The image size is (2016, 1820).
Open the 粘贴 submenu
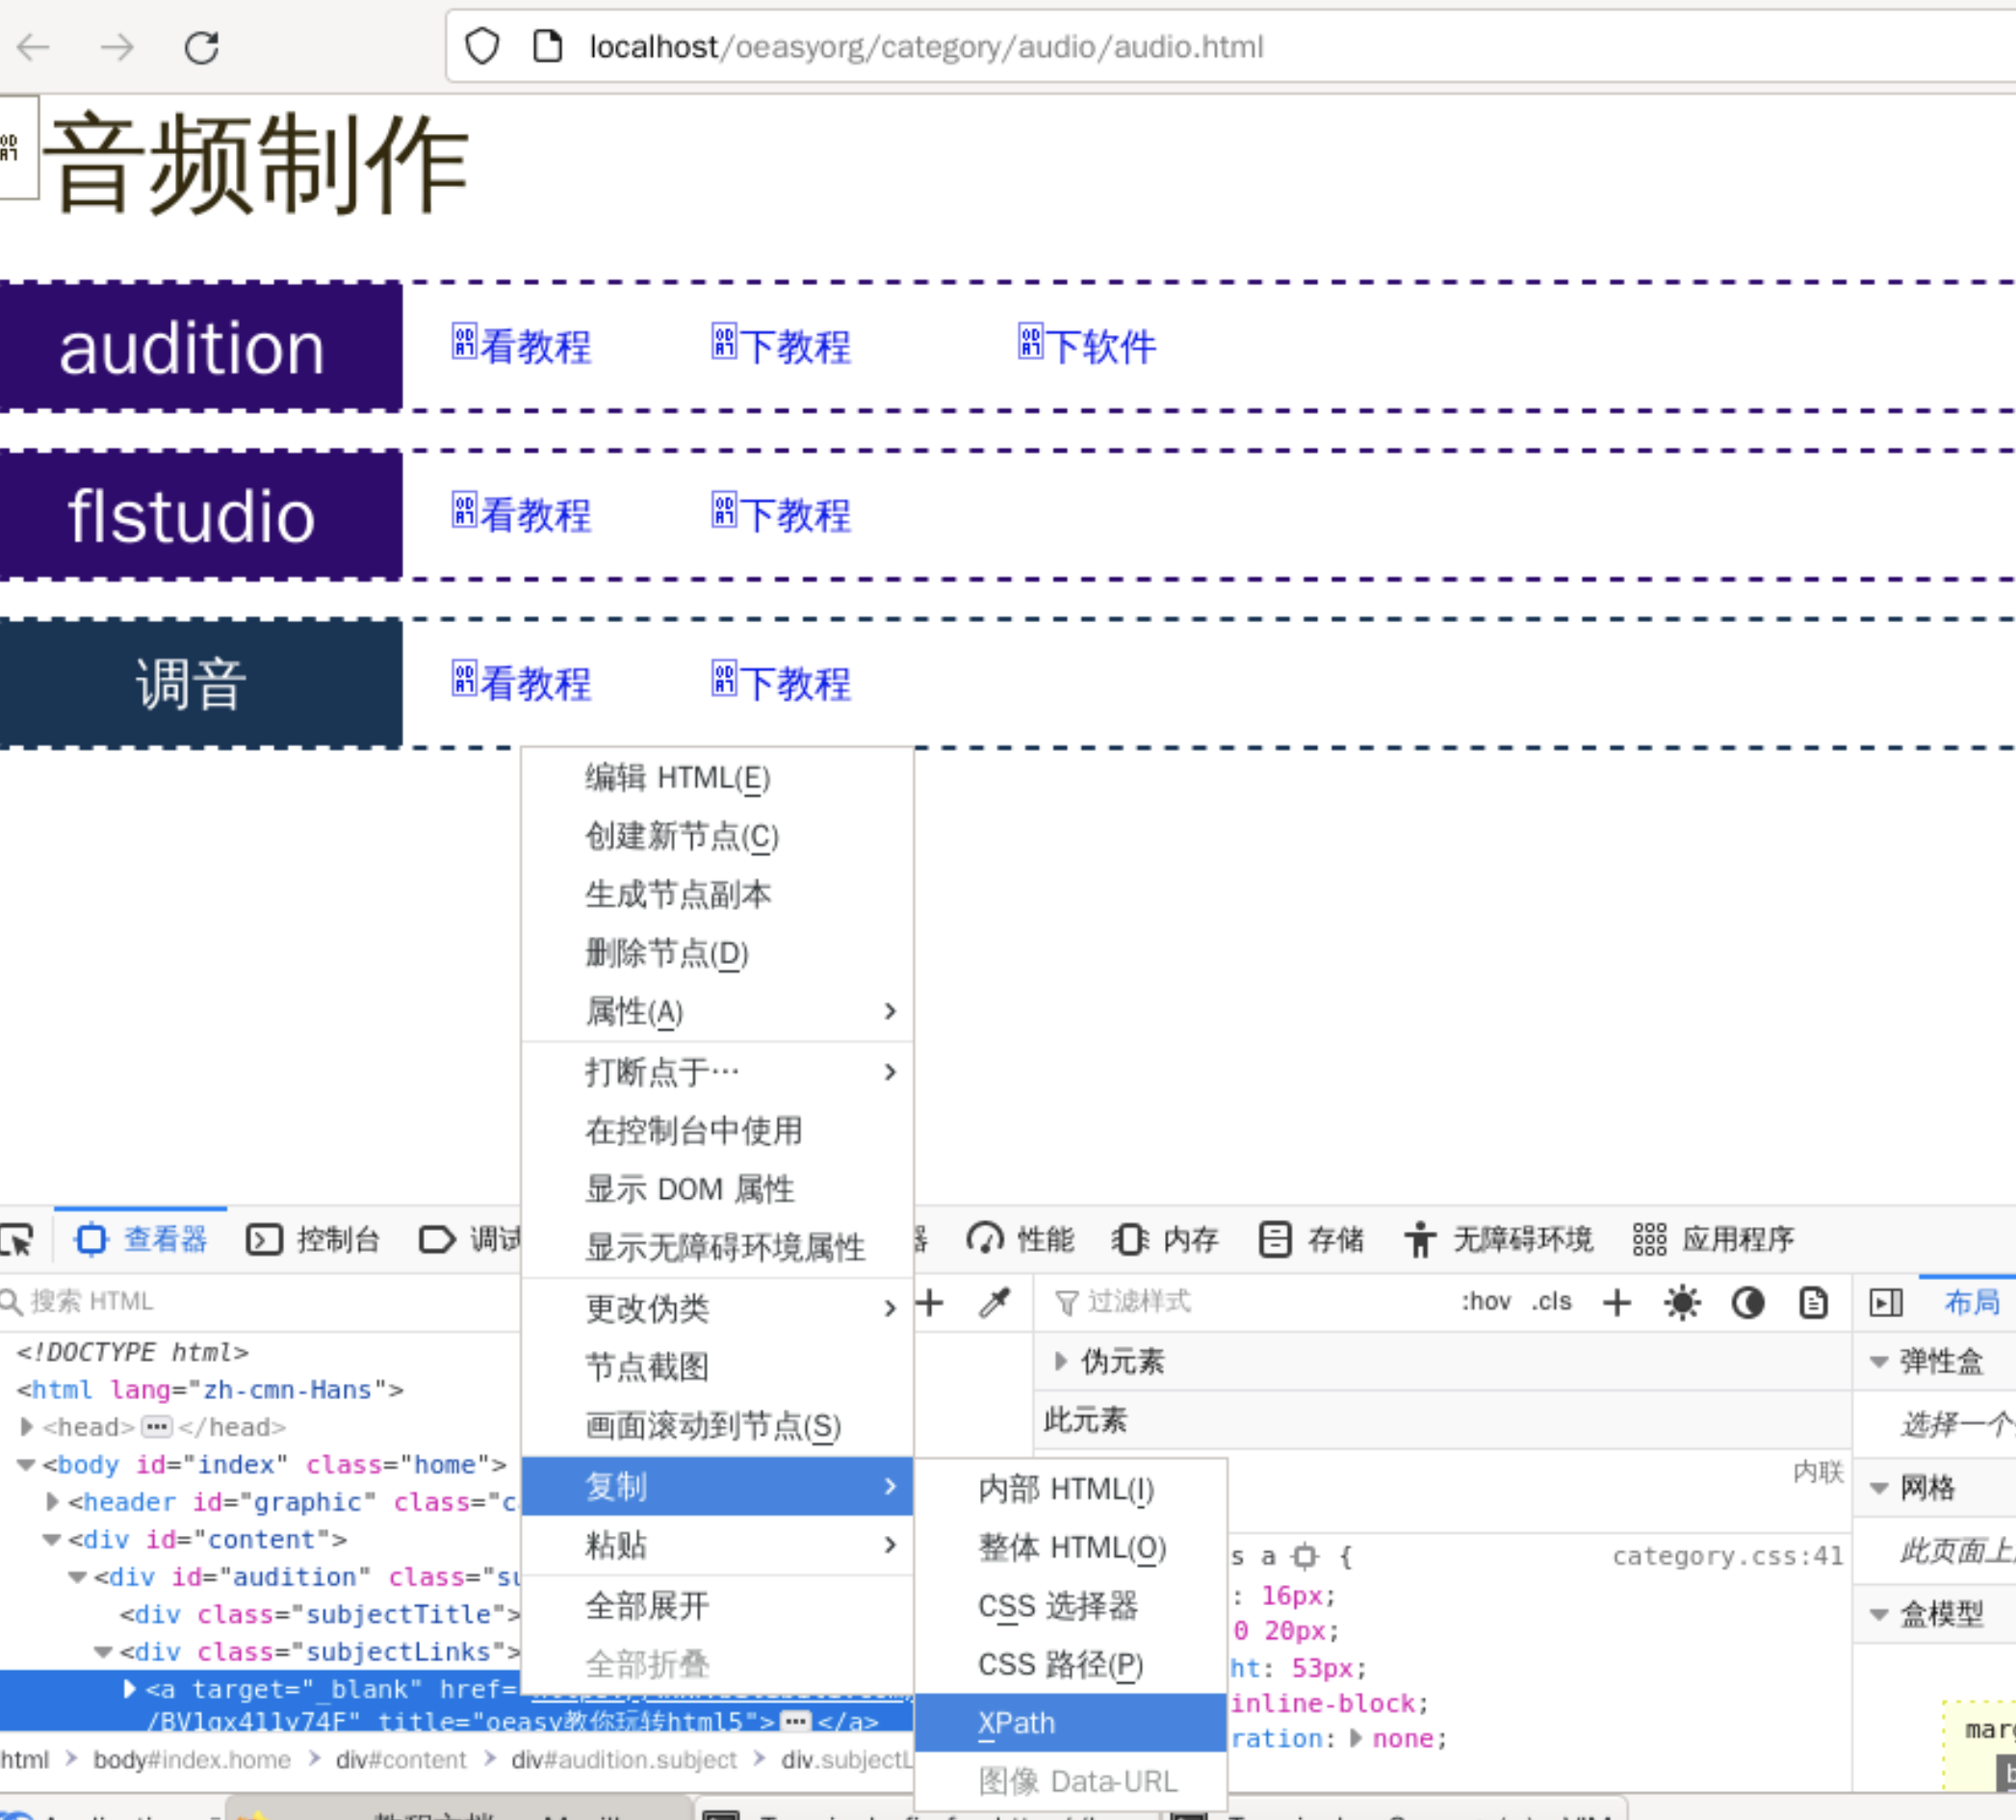(717, 1546)
